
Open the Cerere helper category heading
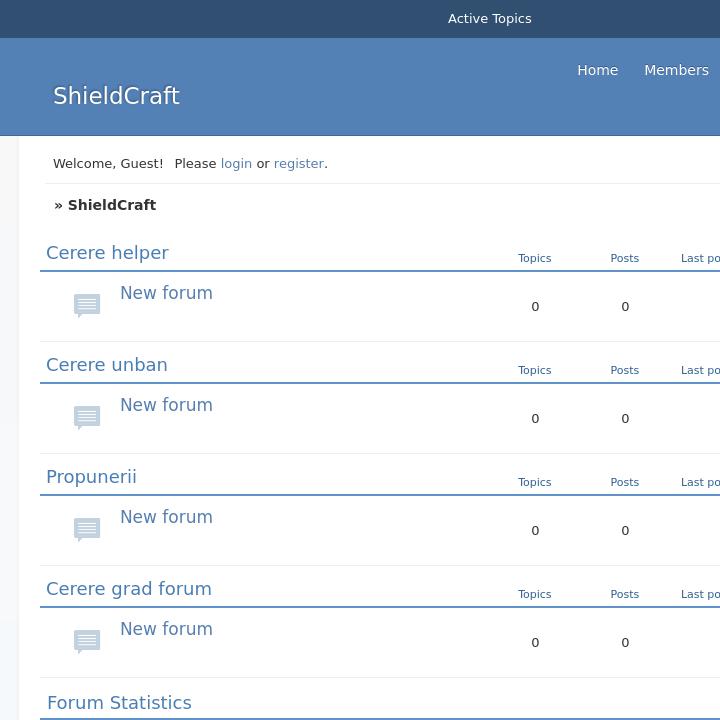click(107, 253)
